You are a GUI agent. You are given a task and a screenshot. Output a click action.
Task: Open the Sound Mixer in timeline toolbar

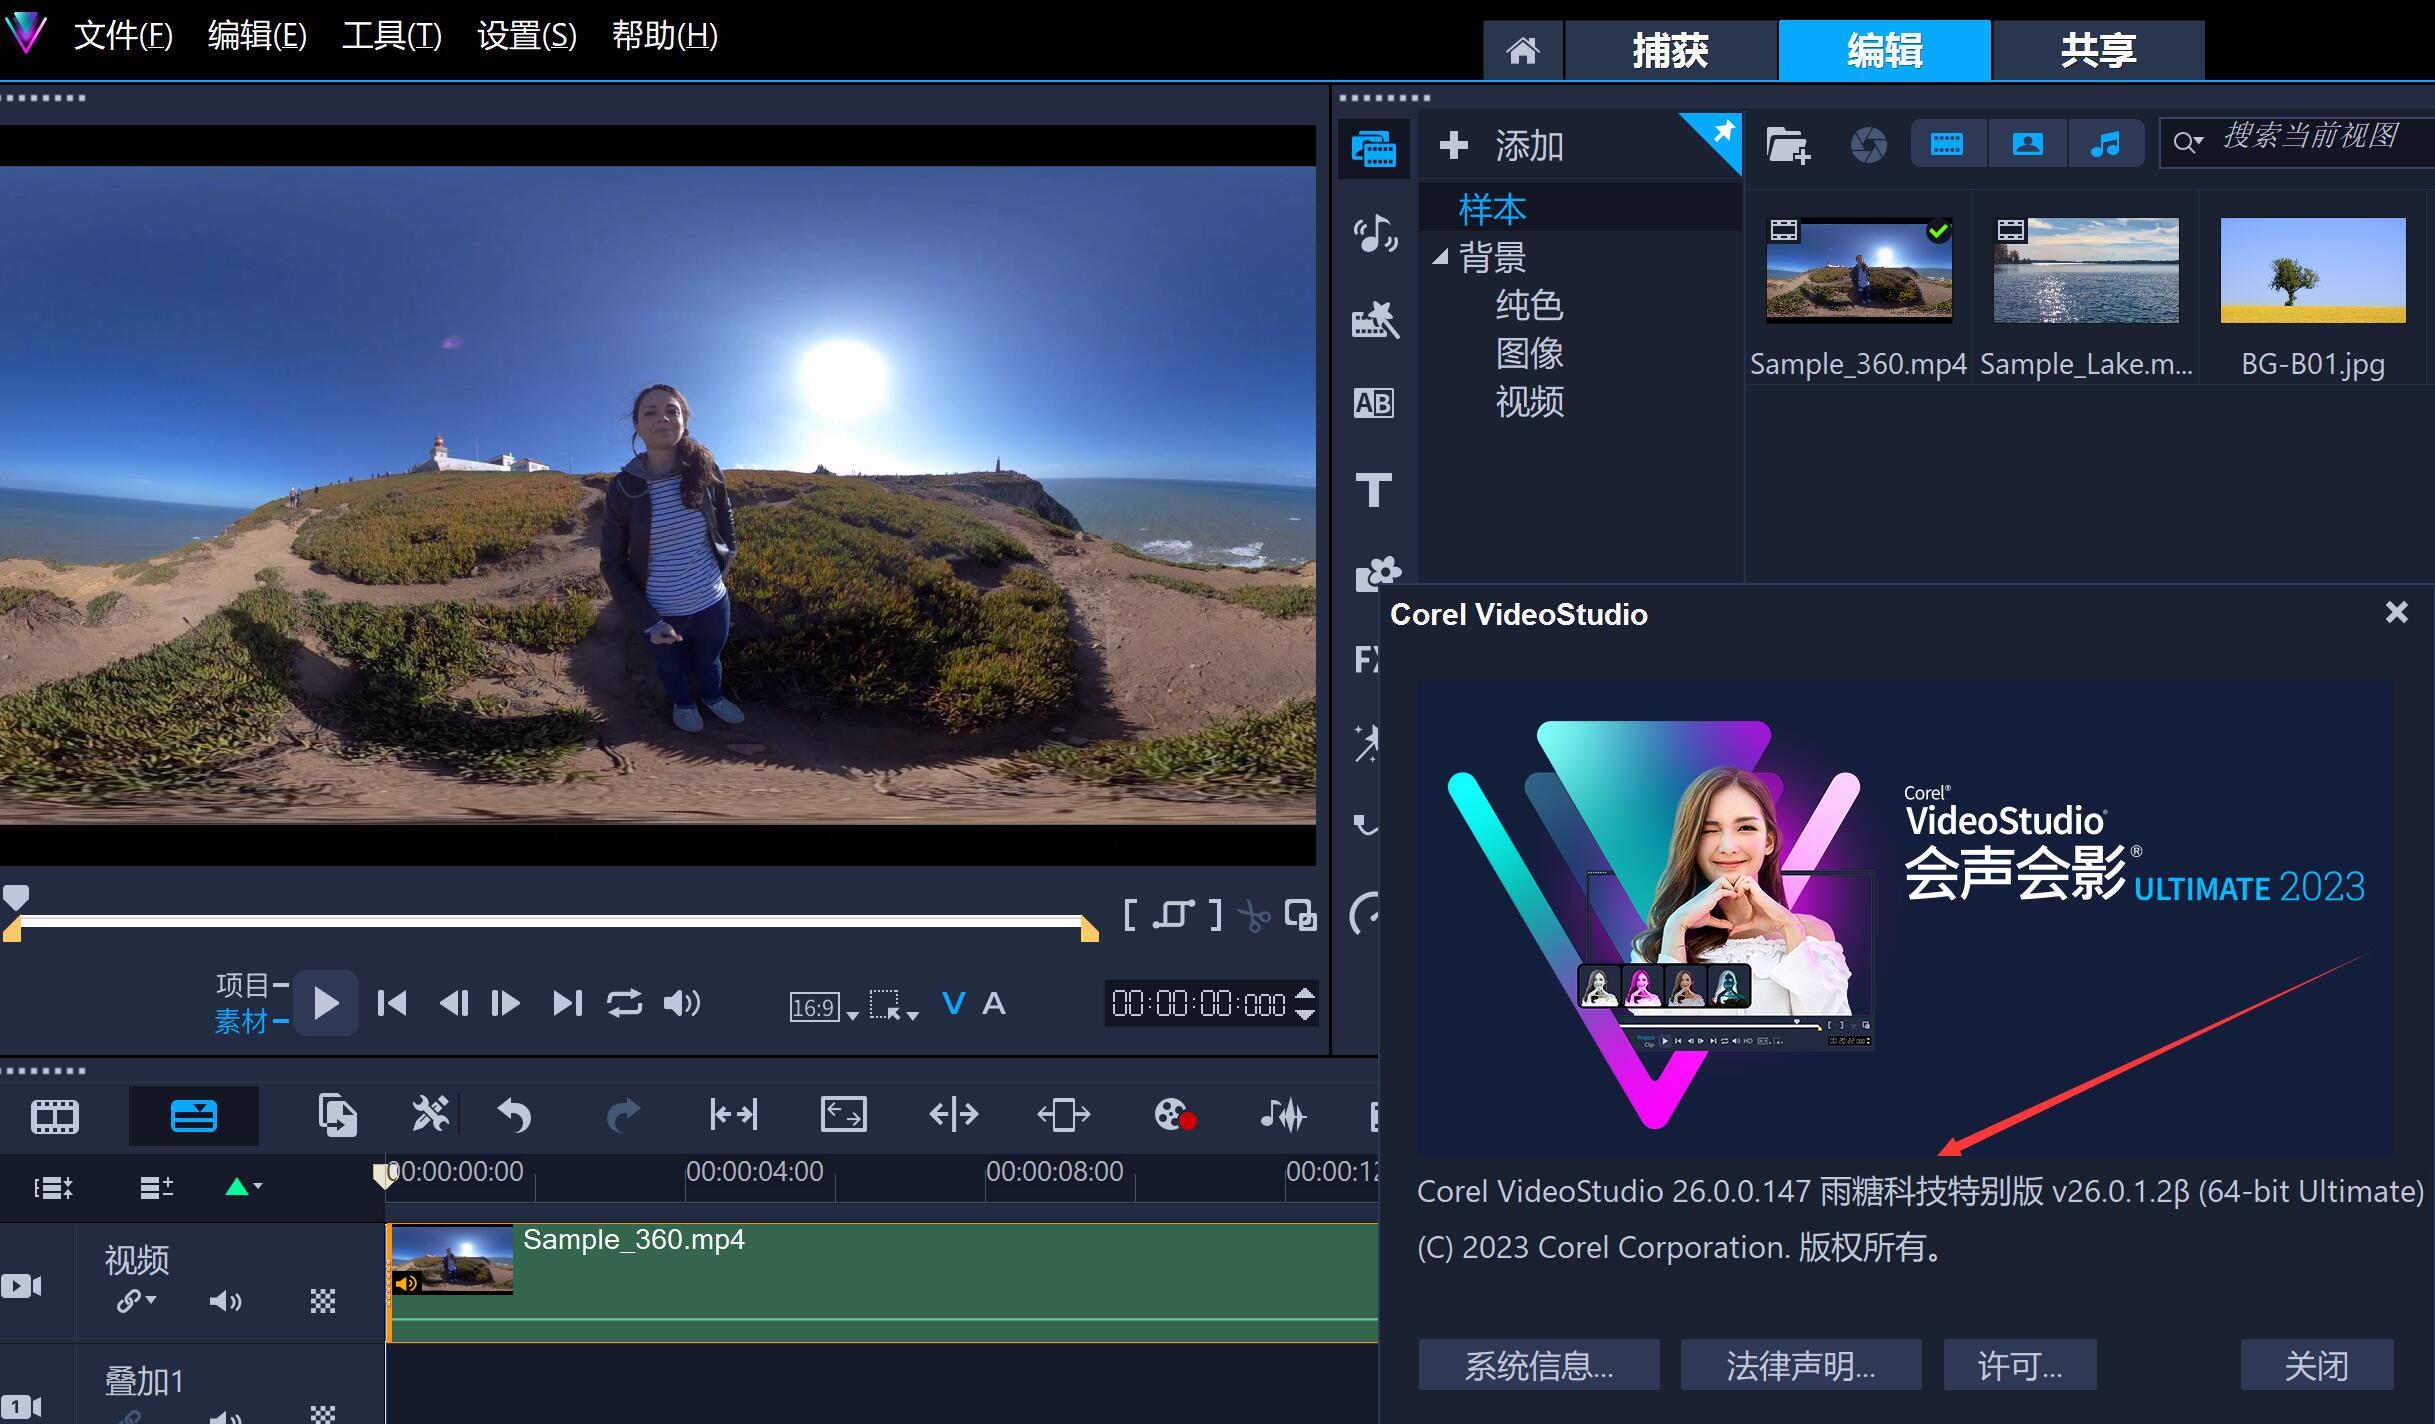point(1283,1114)
